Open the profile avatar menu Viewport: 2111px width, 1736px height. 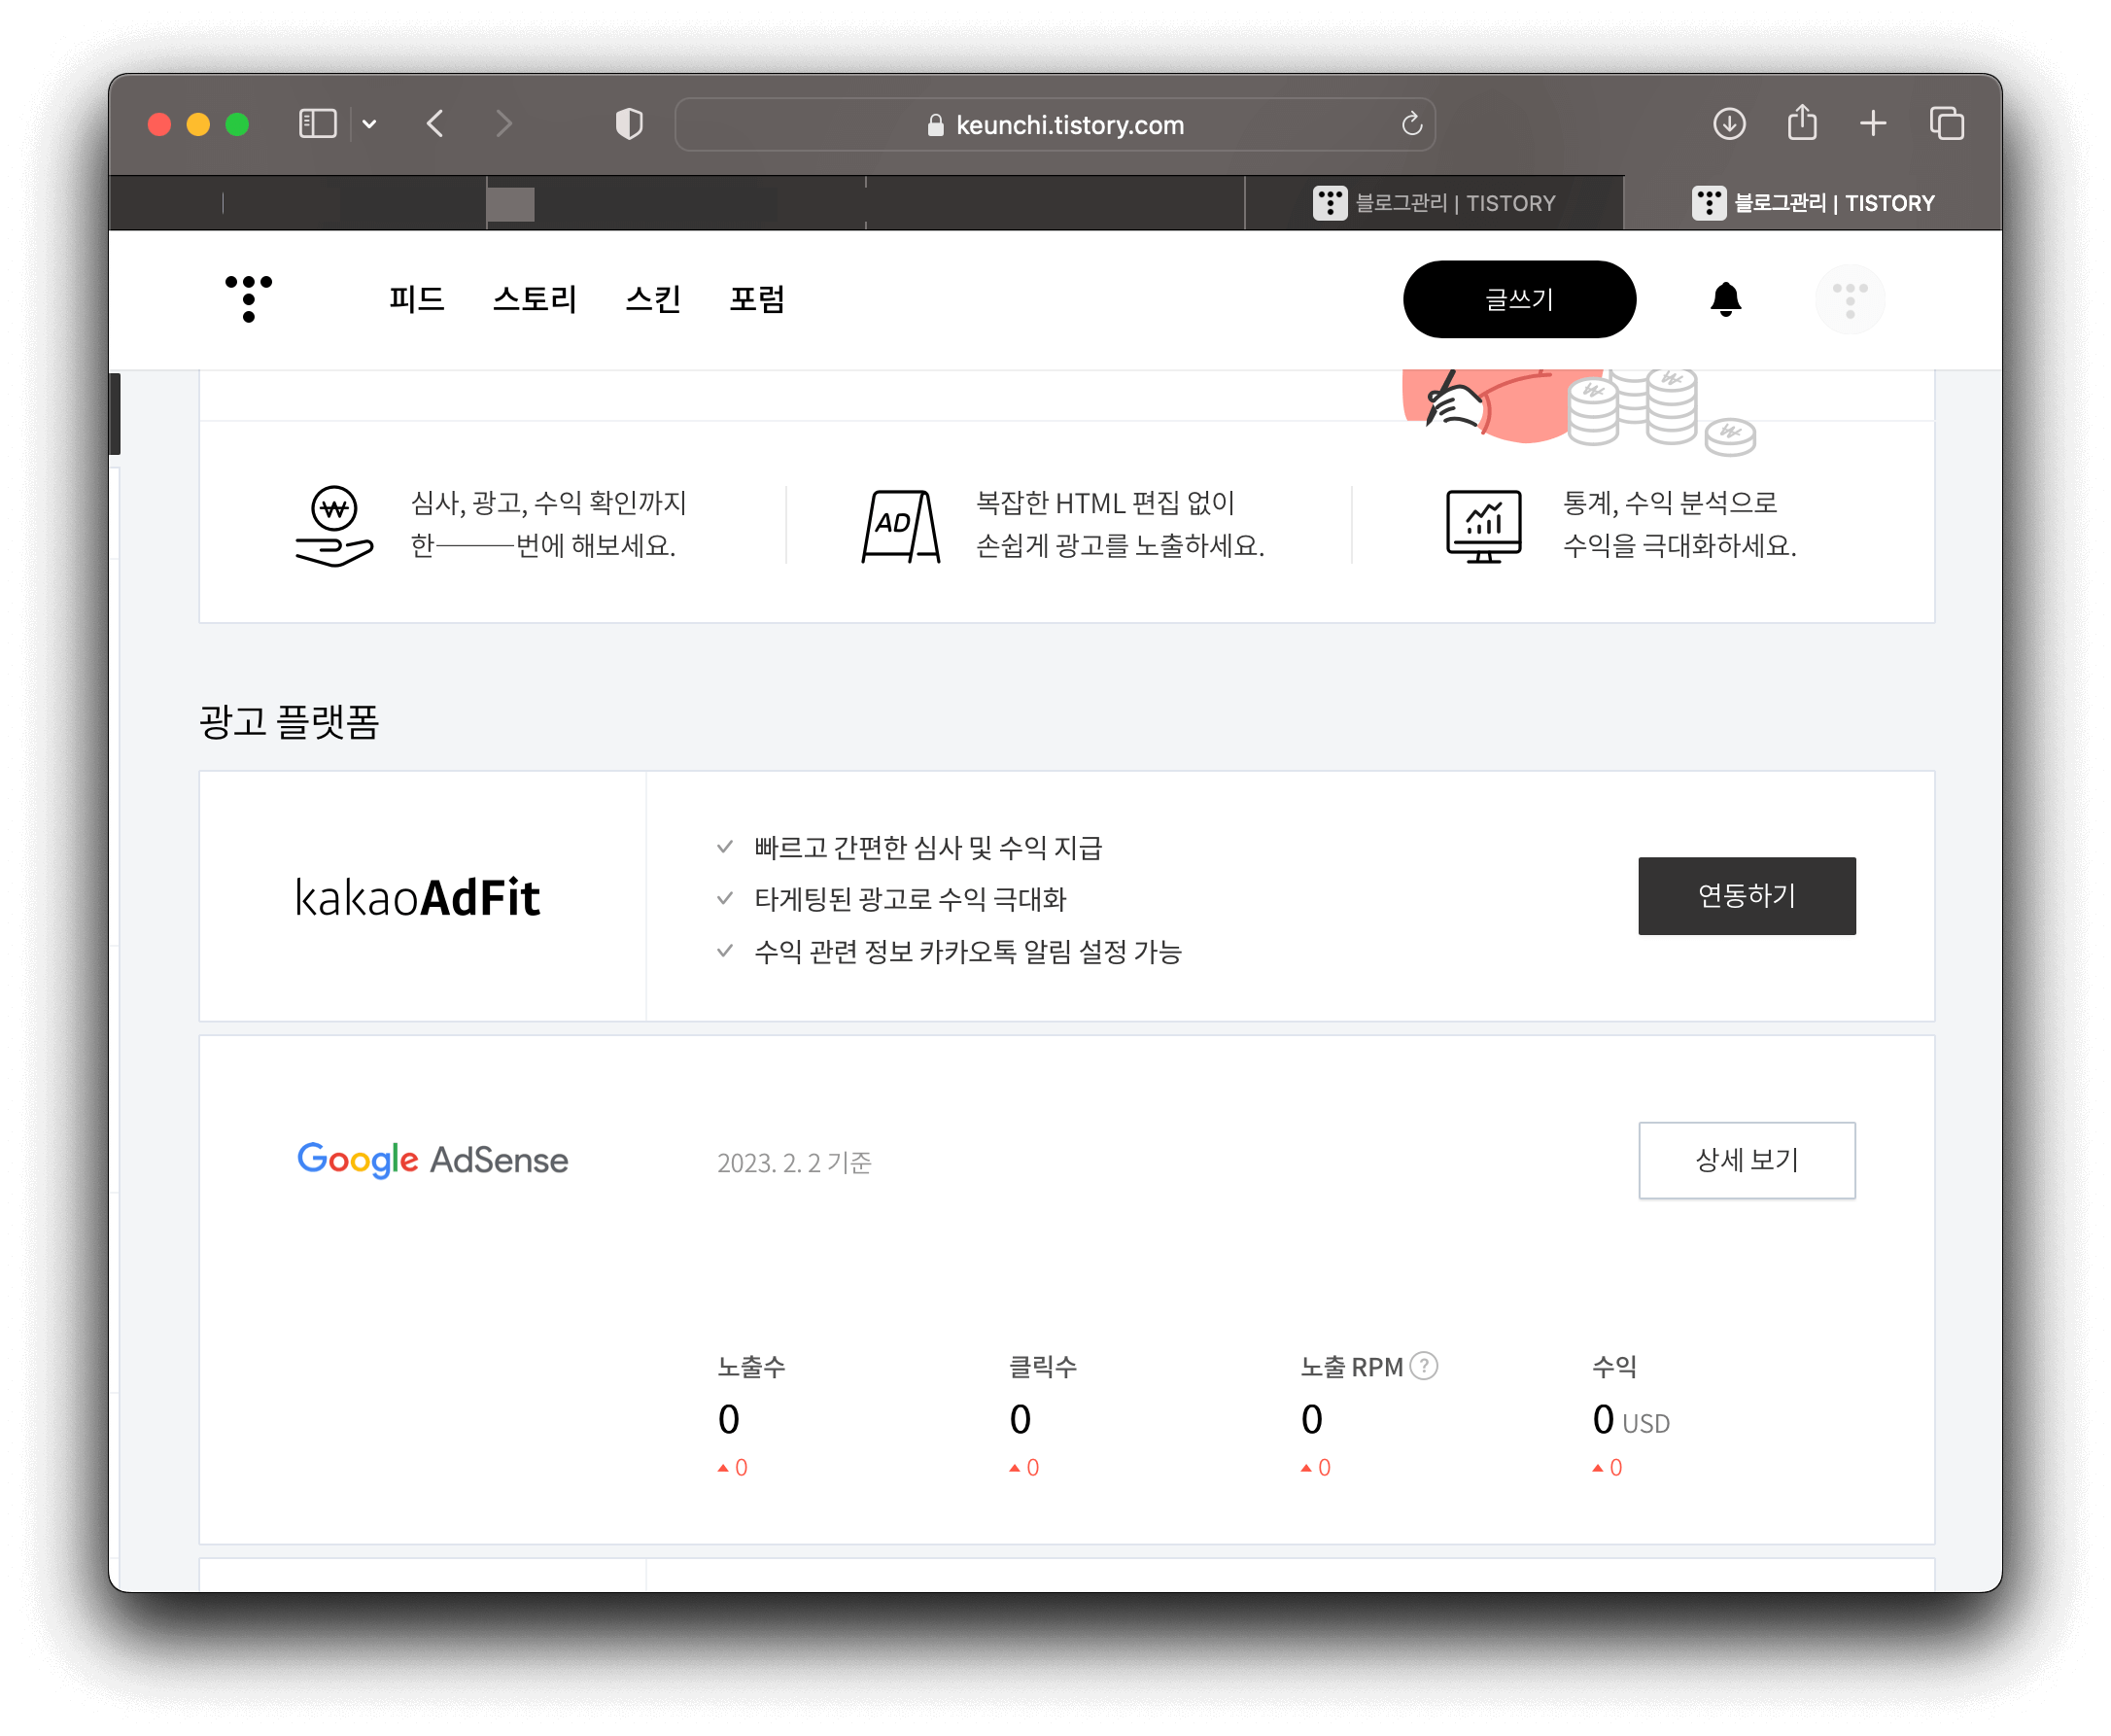pyautogui.click(x=1849, y=299)
